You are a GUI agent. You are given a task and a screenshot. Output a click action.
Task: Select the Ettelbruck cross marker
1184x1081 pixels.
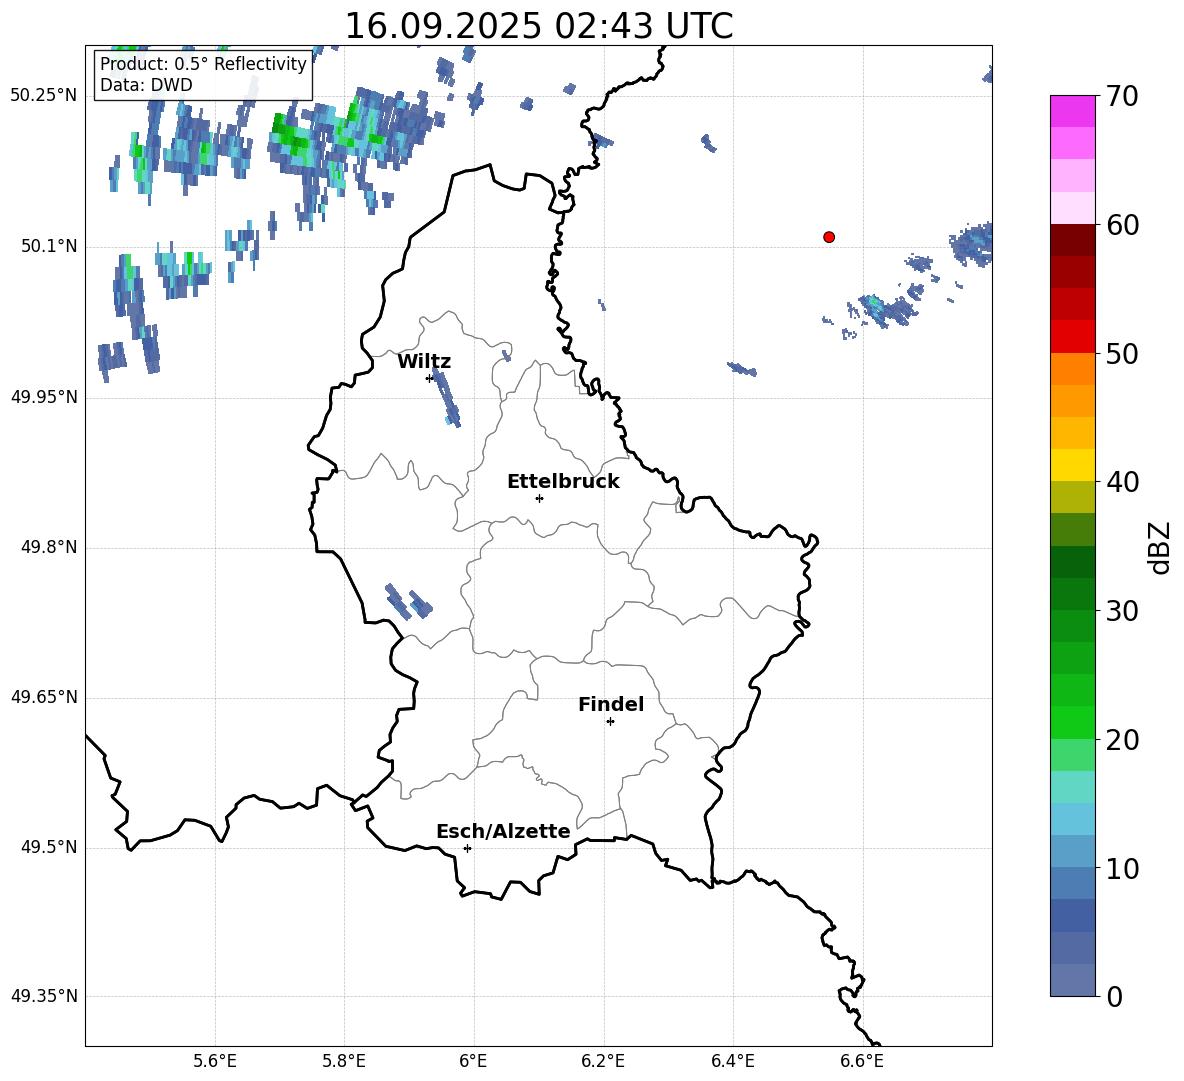point(539,498)
